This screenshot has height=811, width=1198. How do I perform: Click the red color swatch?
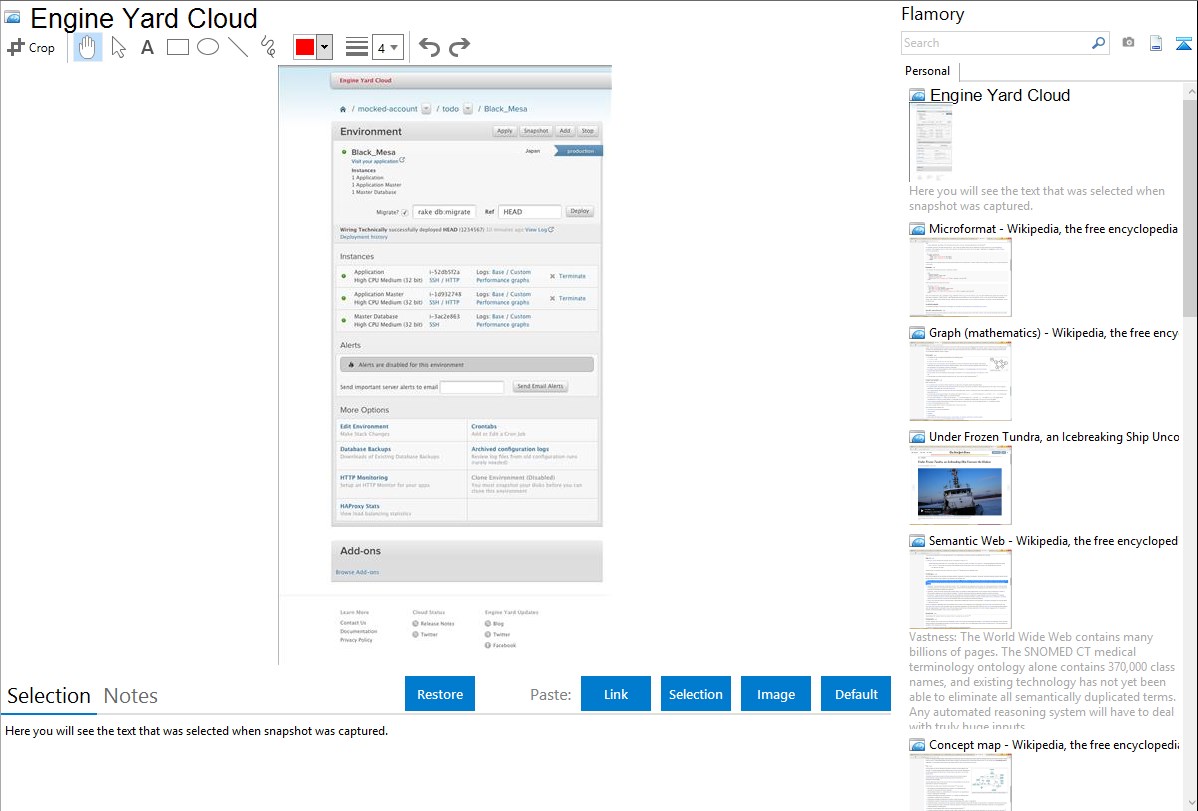(304, 47)
